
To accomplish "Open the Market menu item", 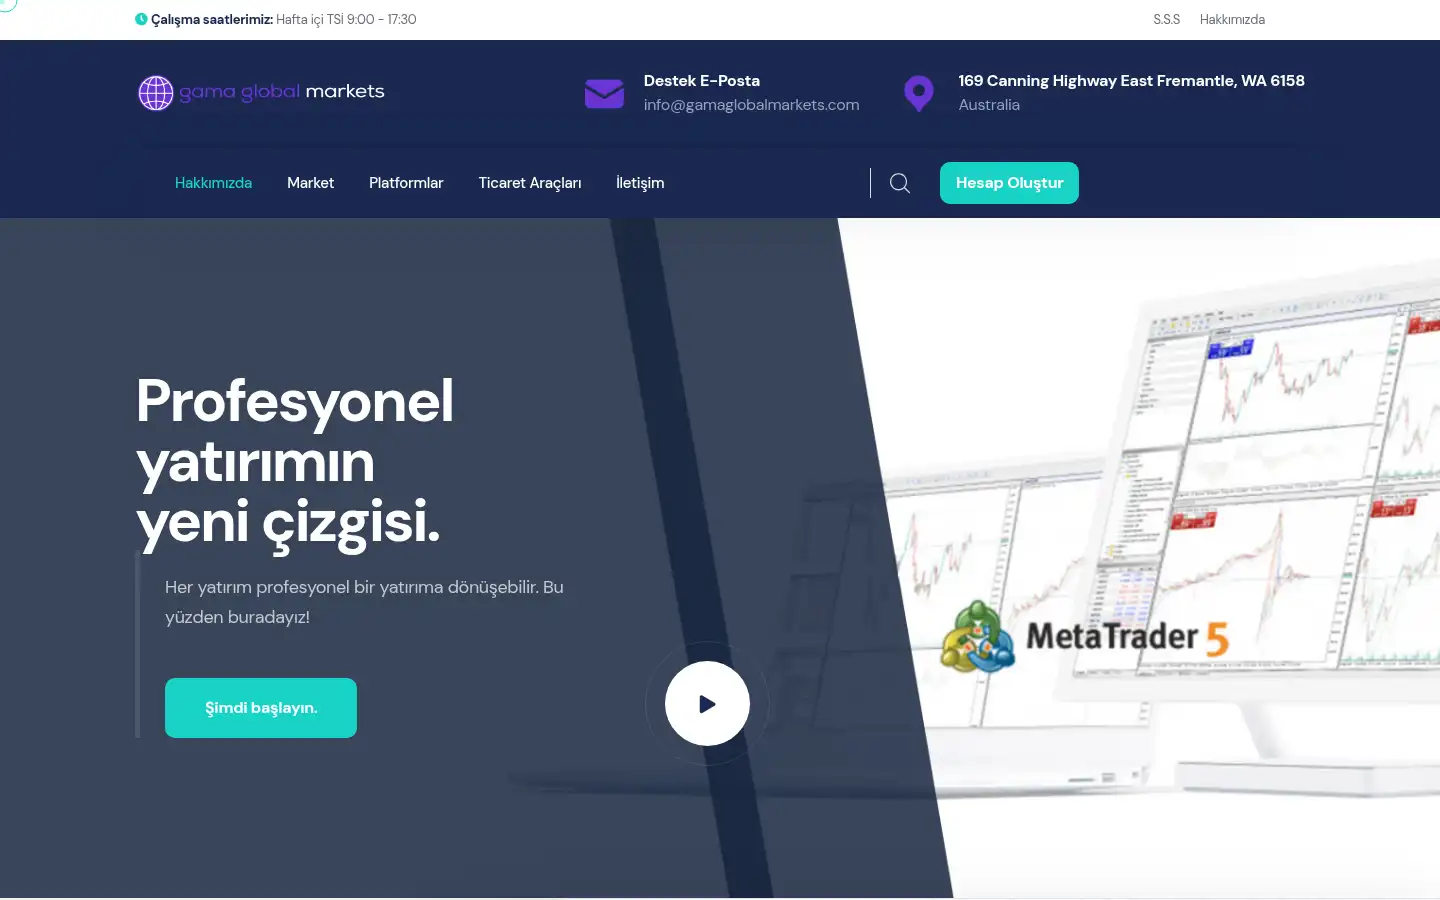I will click(310, 183).
